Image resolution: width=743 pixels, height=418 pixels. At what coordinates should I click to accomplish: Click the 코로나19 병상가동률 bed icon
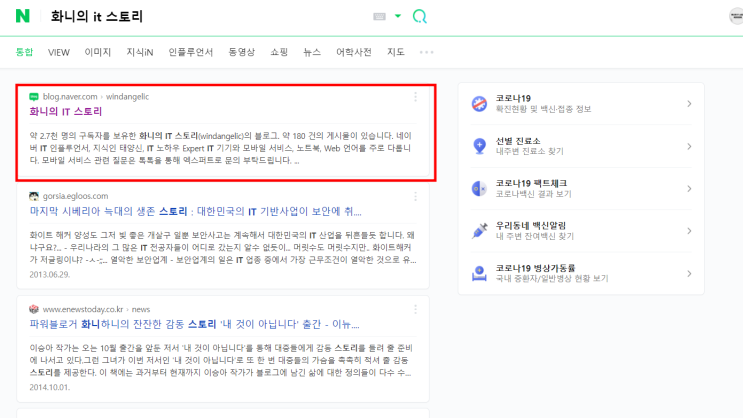click(479, 273)
